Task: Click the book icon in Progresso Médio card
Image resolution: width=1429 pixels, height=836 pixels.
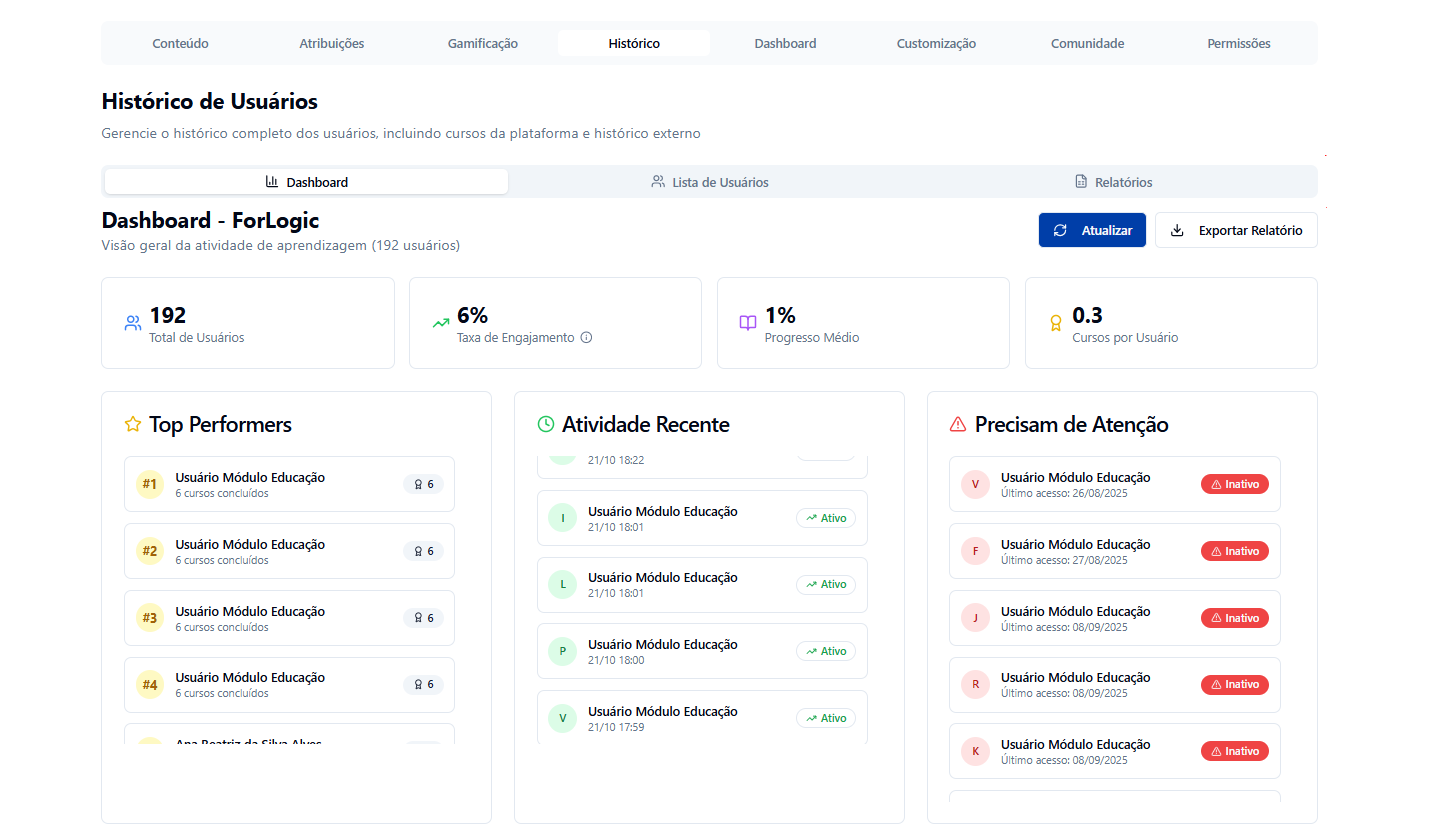Action: pos(748,323)
